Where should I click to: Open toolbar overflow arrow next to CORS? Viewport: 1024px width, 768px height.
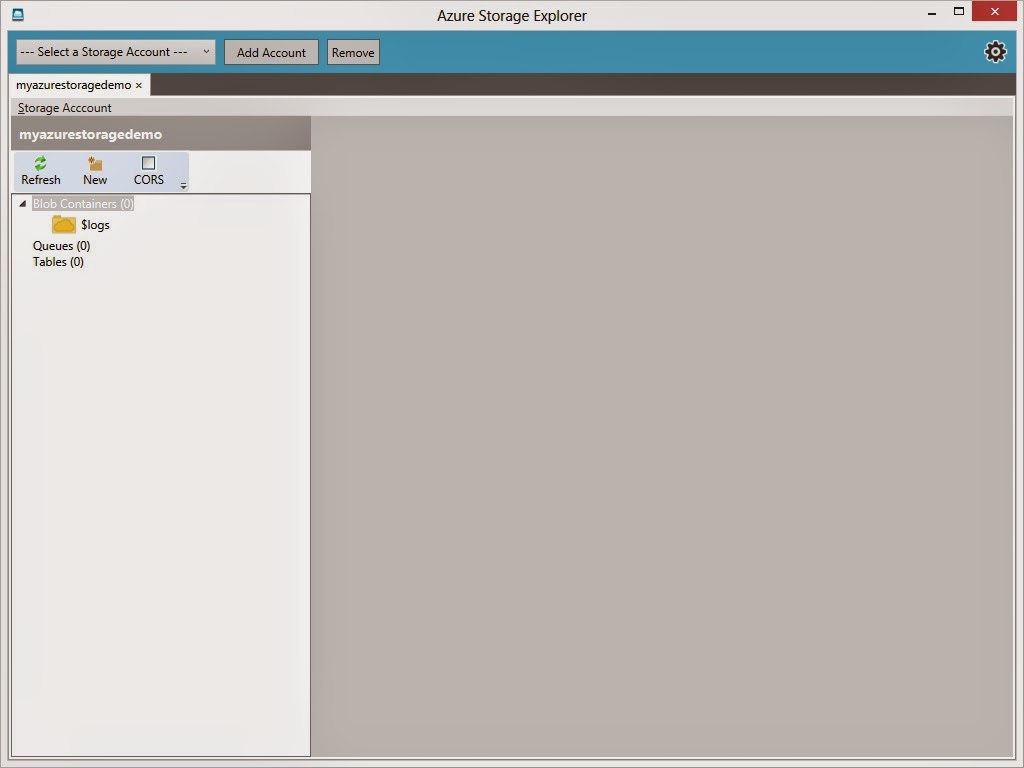(x=184, y=186)
